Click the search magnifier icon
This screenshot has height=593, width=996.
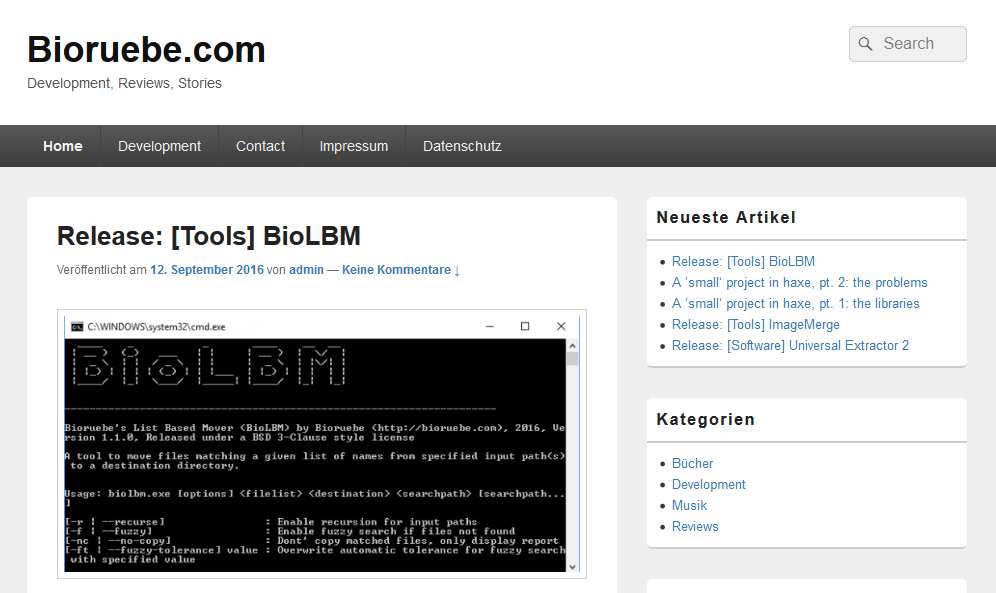[x=866, y=44]
